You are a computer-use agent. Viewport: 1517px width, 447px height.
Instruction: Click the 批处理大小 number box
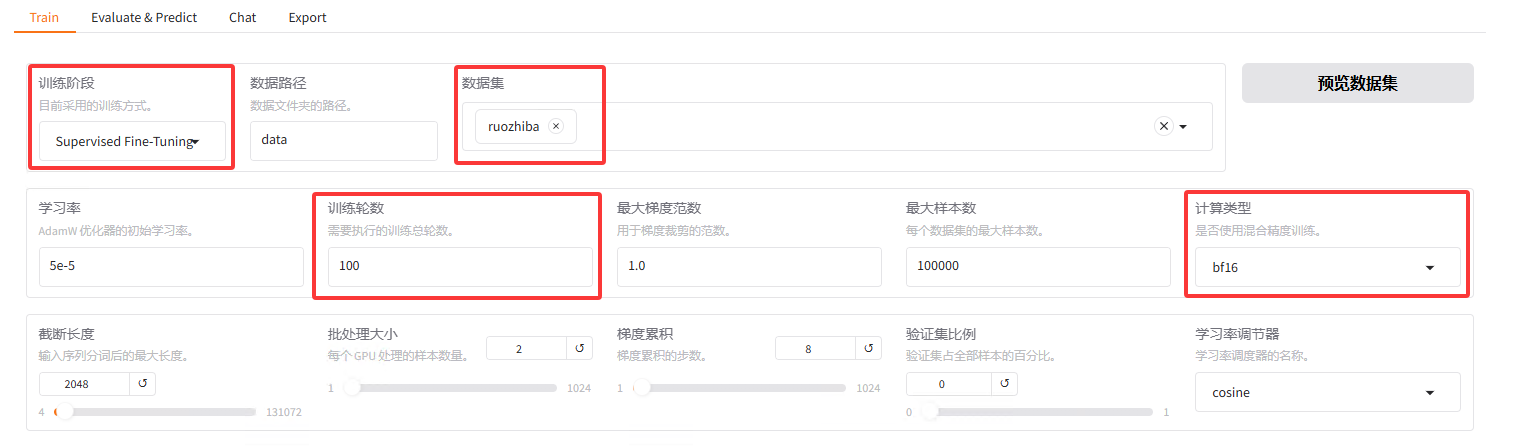[x=526, y=348]
